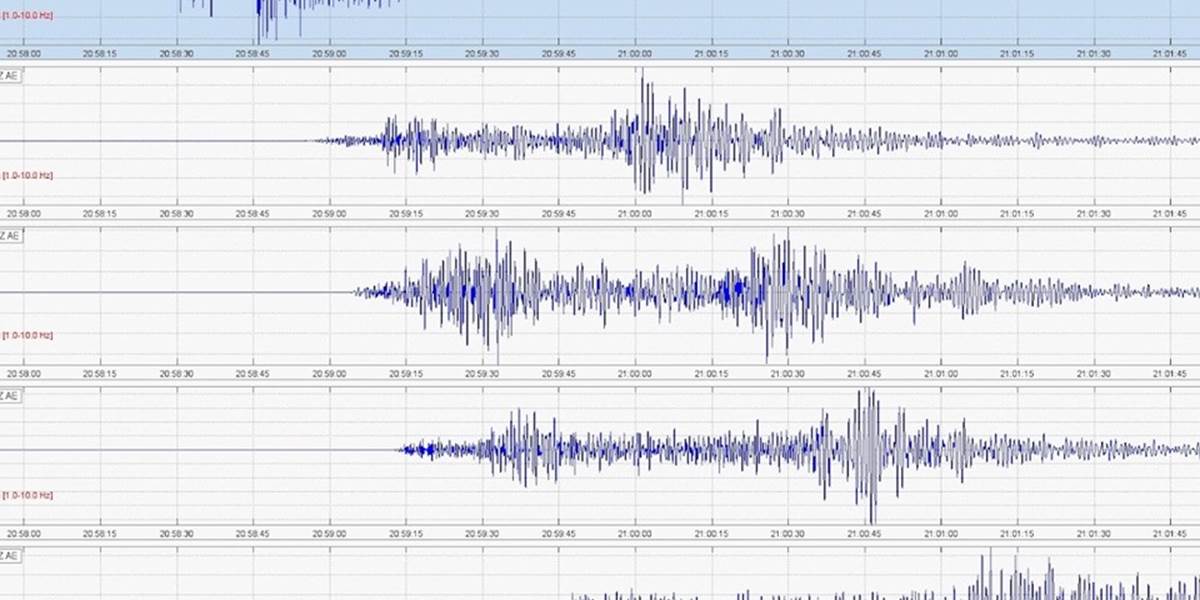1200x600 pixels.
Task: Pick 20:58:45 on the top panel's time axis
Action: pos(253,54)
